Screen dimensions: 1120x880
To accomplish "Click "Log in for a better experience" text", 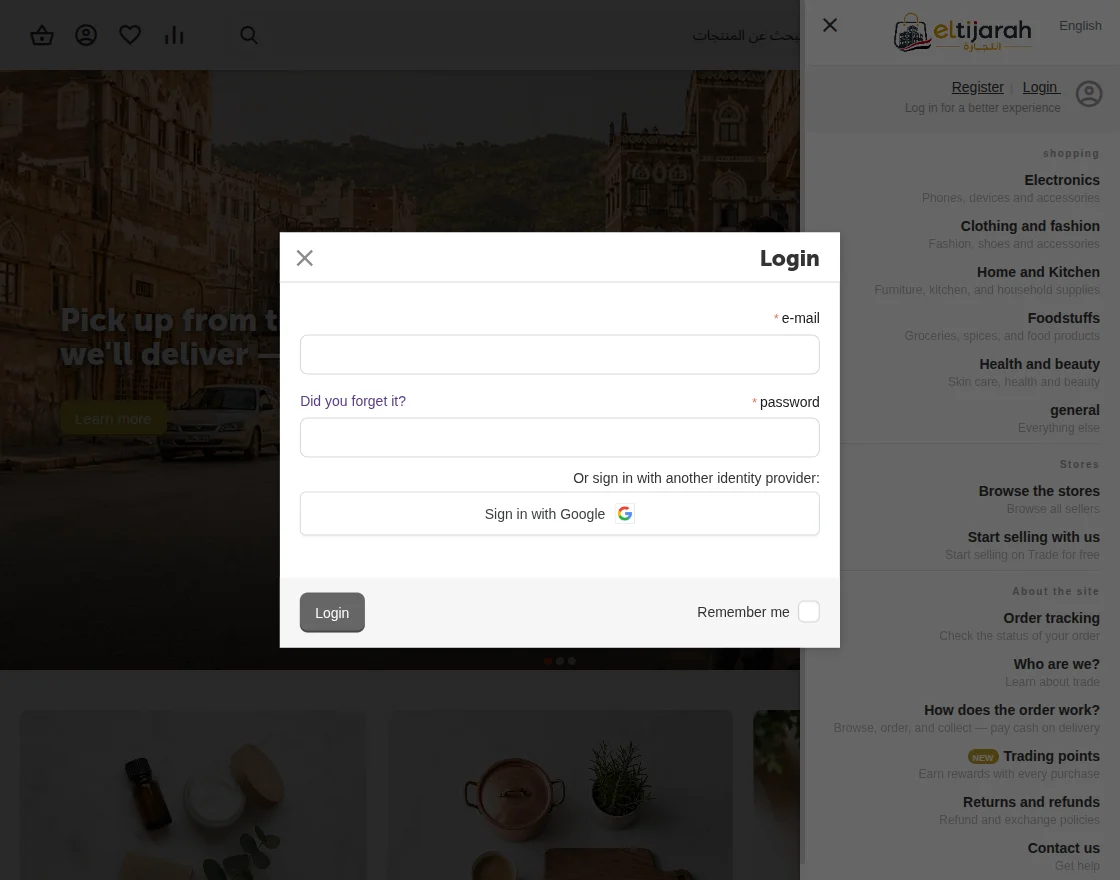I will point(982,108).
